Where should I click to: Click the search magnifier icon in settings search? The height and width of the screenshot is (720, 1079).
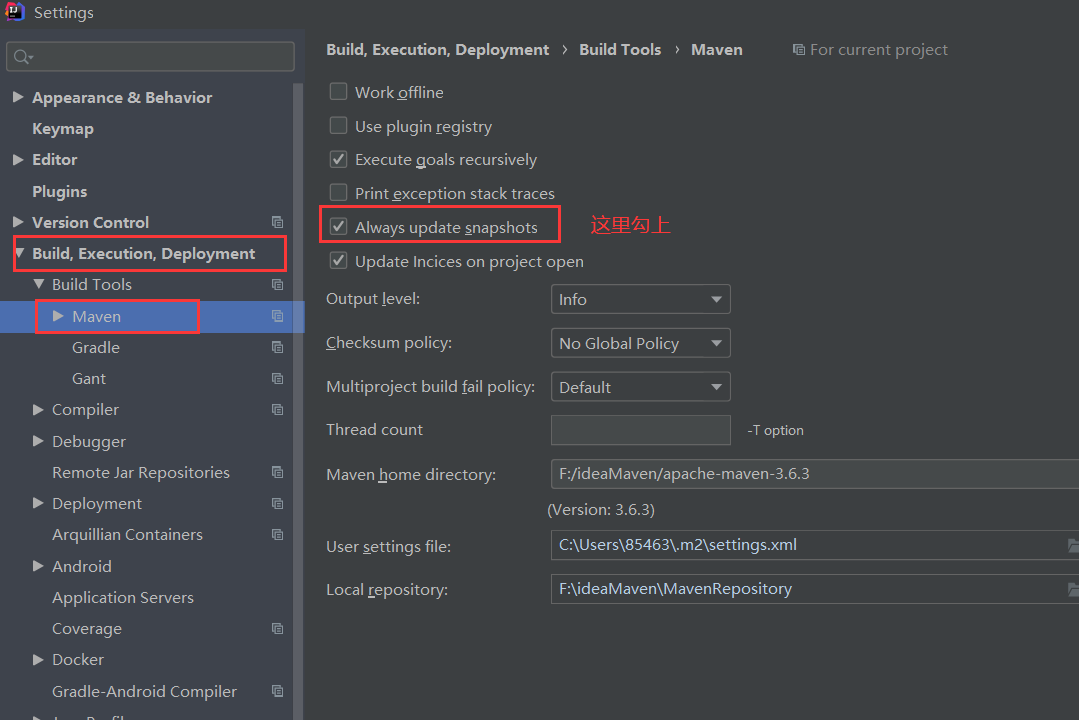point(23,56)
